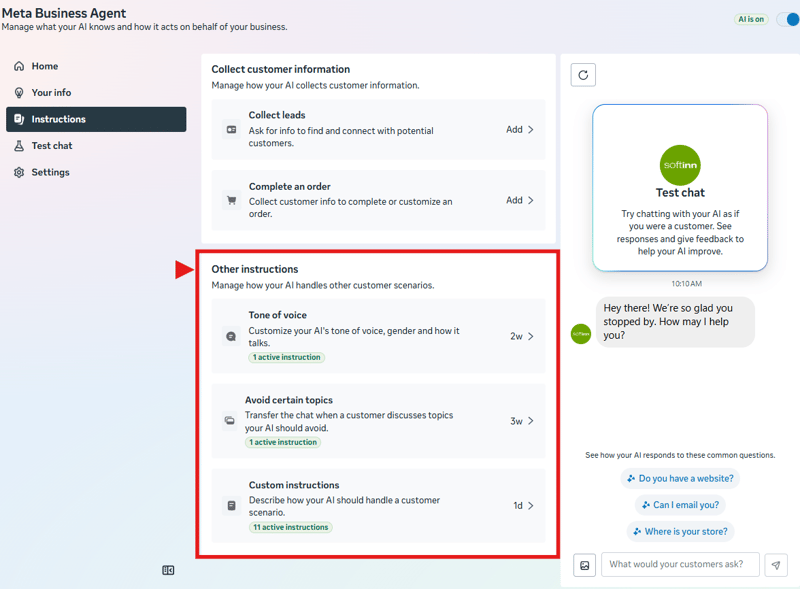Click the Collect leads heading
This screenshot has width=800, height=589.
[277, 115]
